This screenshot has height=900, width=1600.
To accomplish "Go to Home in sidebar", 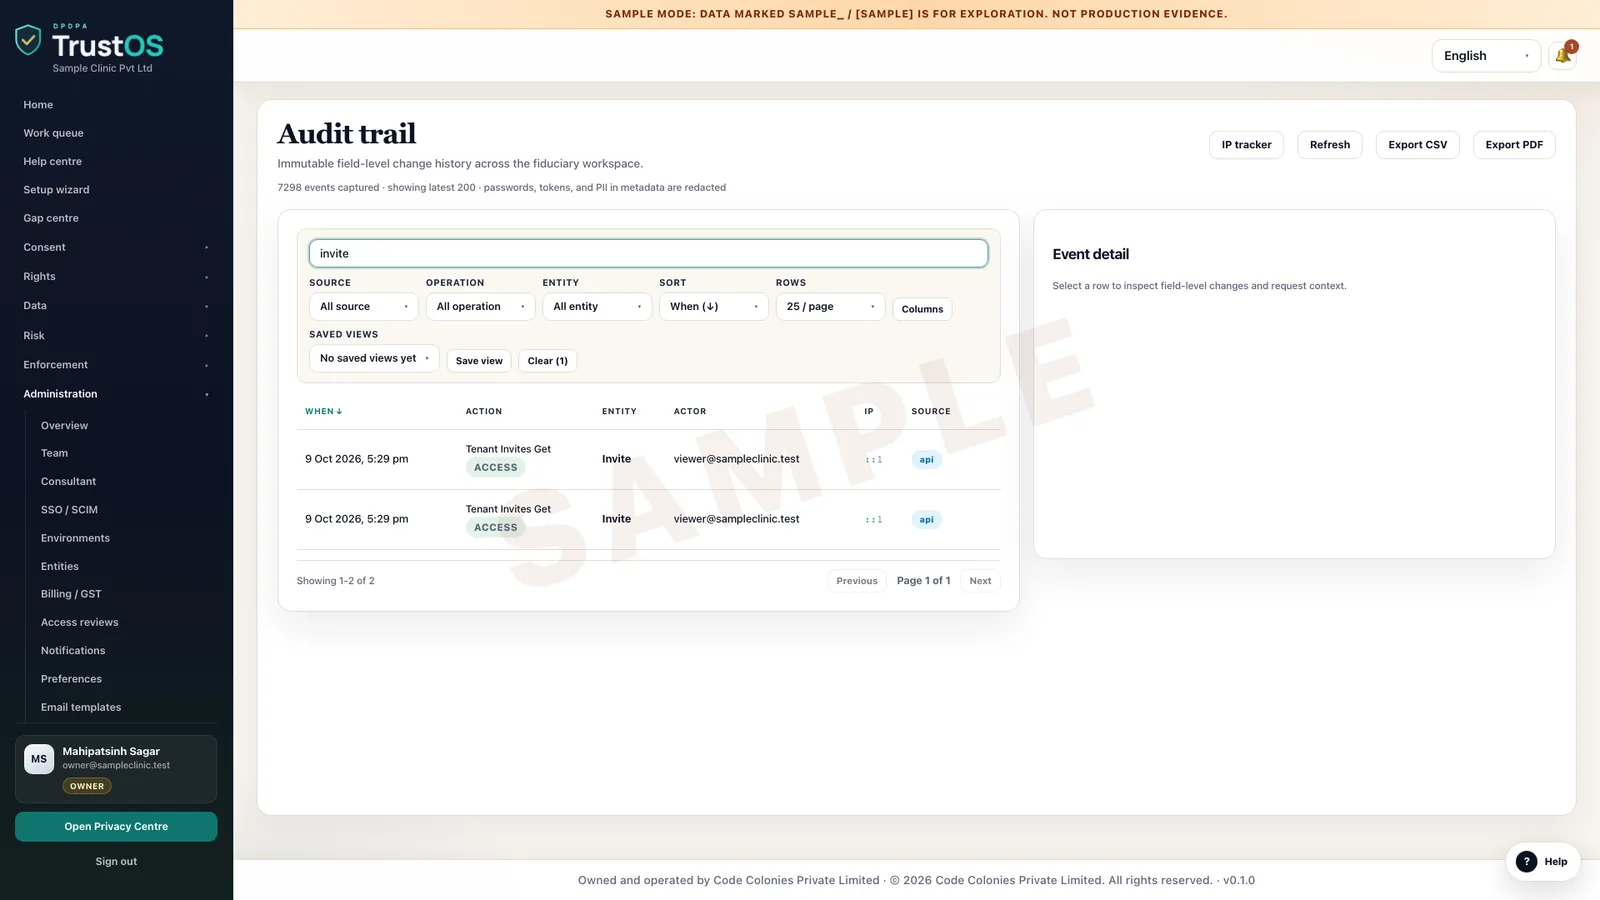I will click(38, 105).
